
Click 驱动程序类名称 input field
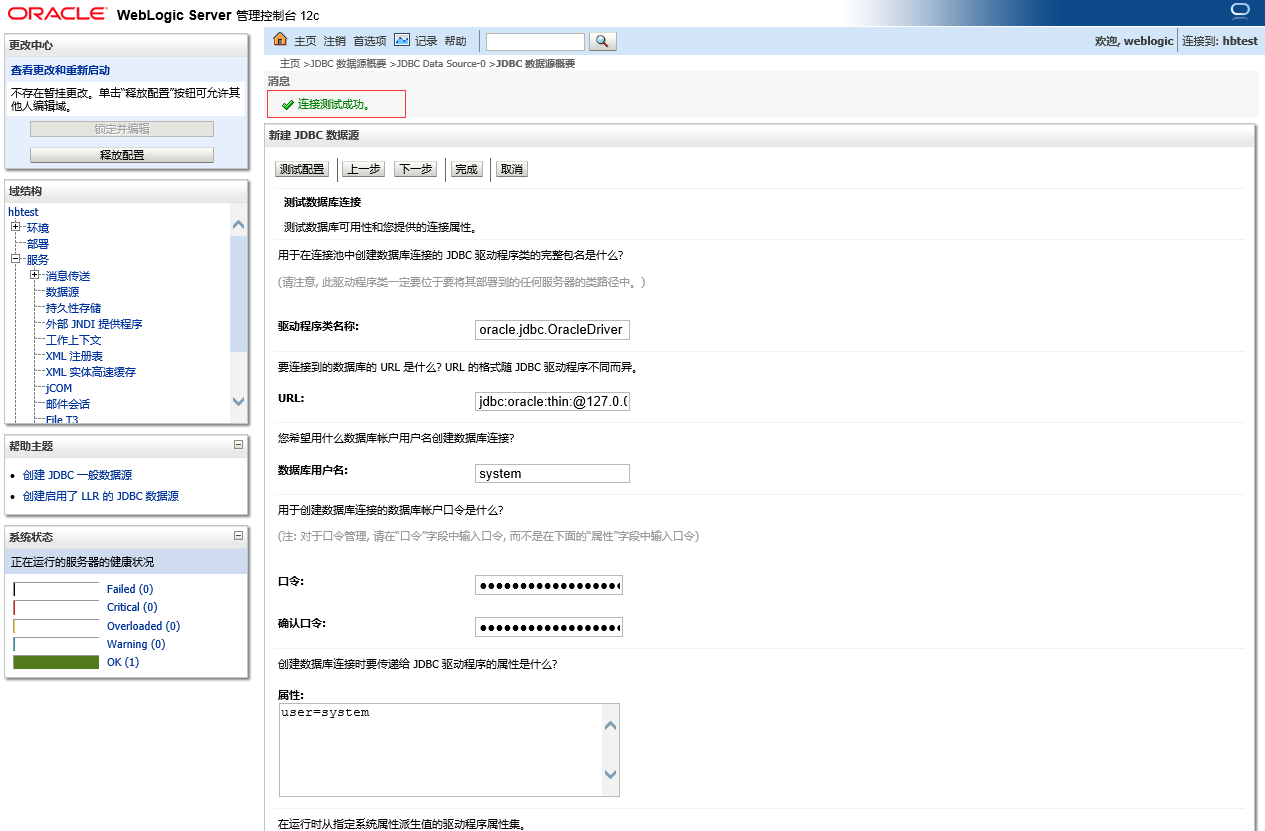click(552, 329)
